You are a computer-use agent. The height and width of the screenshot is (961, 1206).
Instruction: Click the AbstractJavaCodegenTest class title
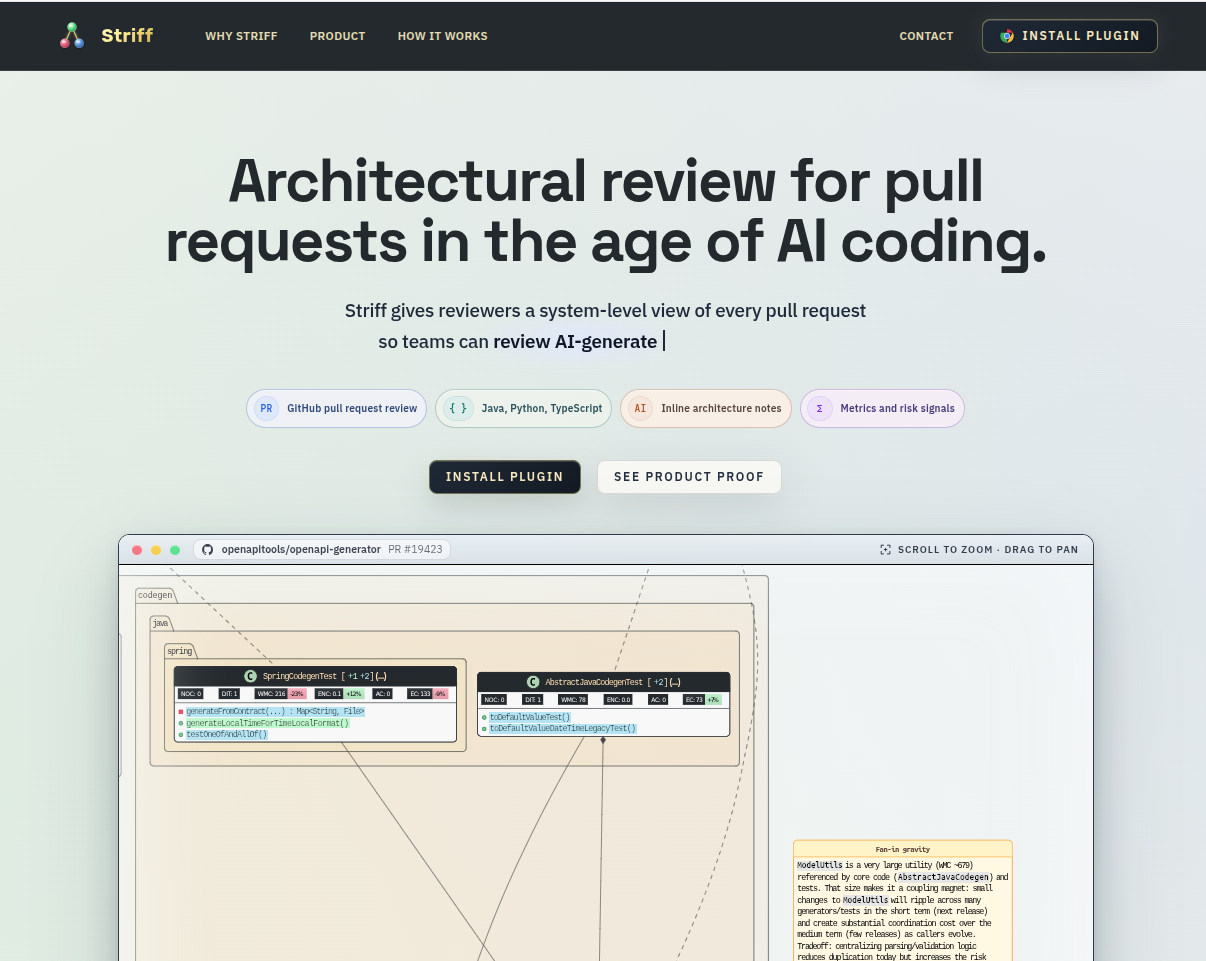coord(594,682)
